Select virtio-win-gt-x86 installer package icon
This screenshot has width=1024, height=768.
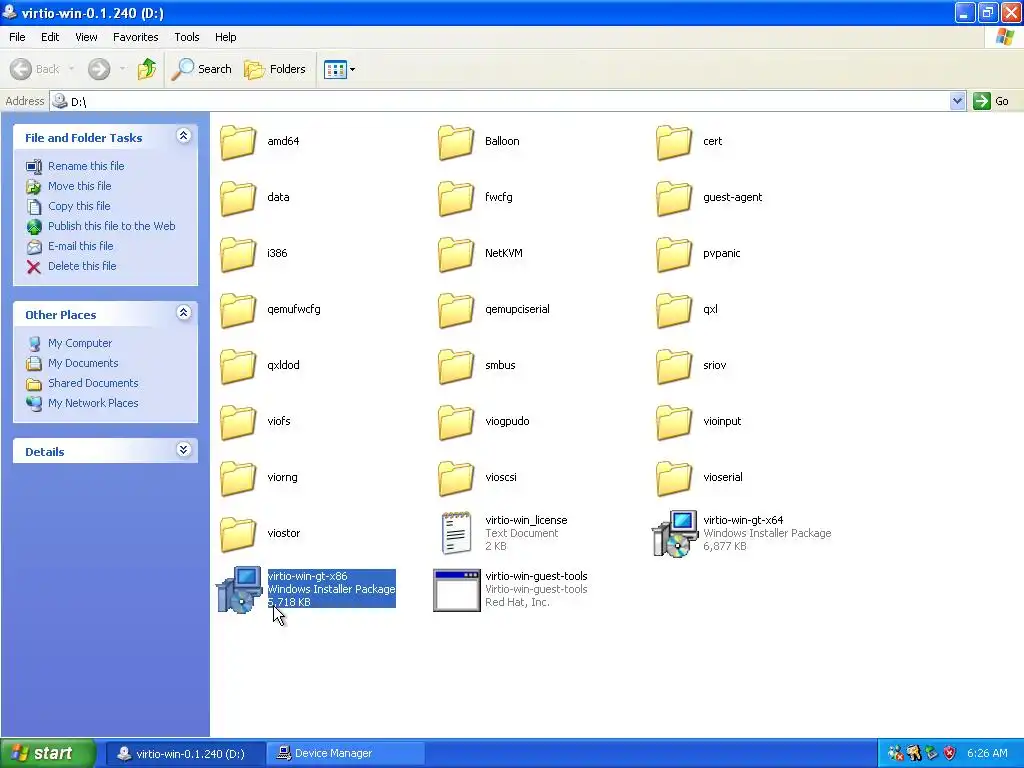click(239, 590)
